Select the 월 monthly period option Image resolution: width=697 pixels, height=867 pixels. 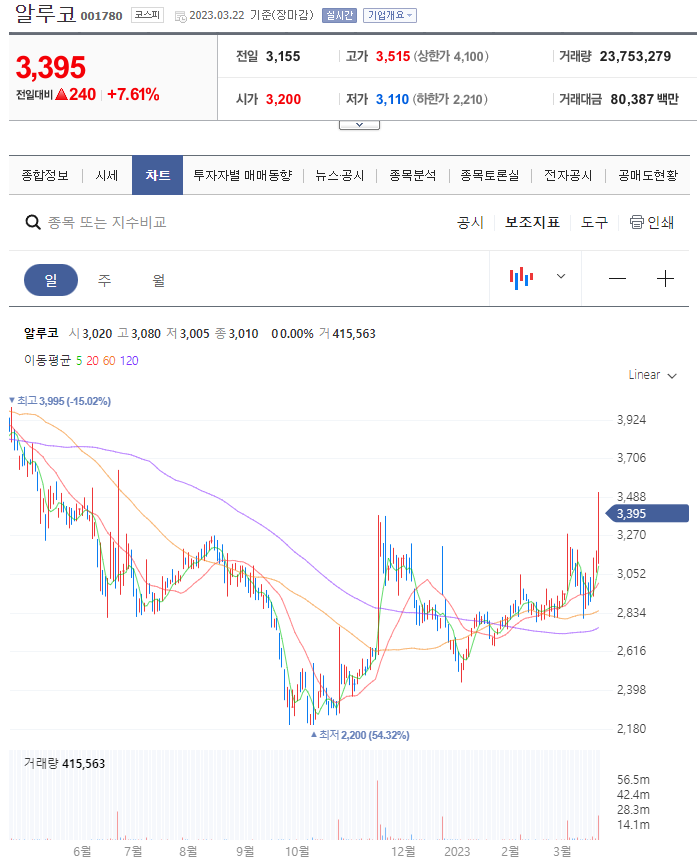click(159, 280)
